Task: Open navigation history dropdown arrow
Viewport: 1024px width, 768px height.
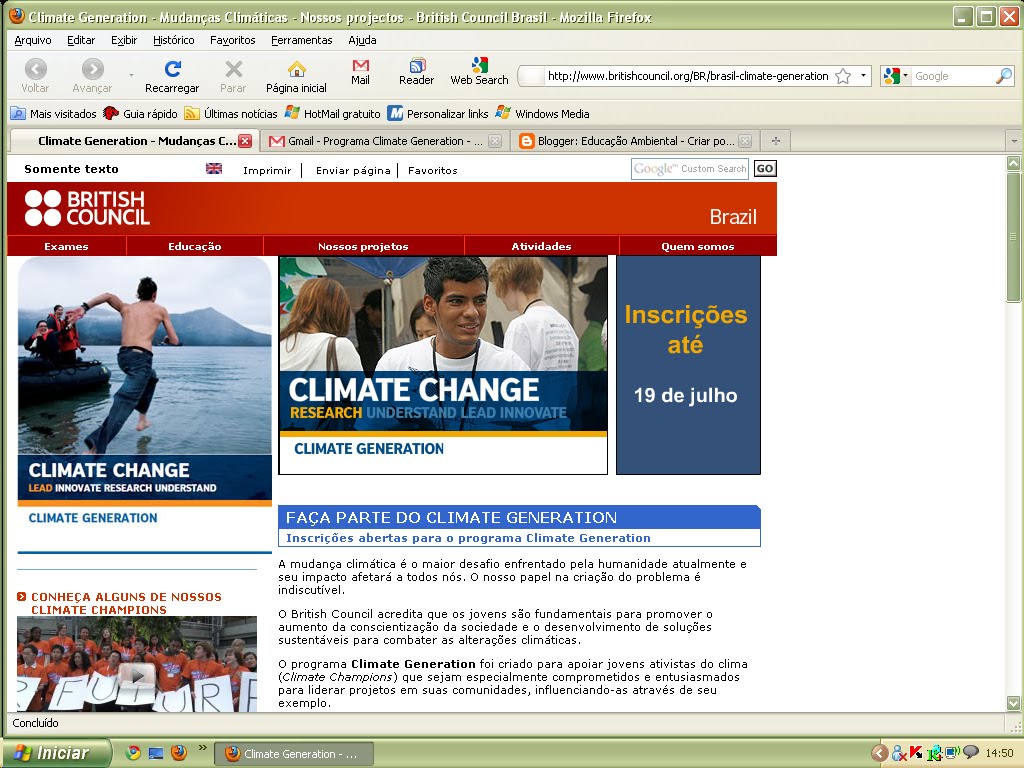Action: pyautogui.click(x=131, y=76)
